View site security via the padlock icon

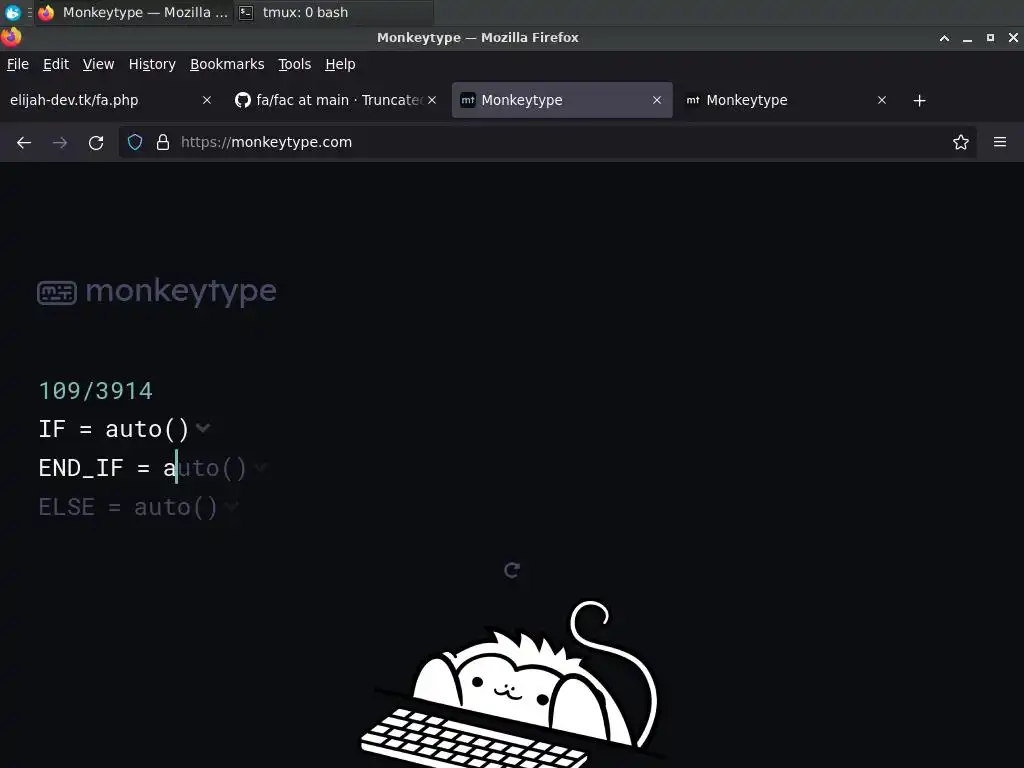coord(163,142)
